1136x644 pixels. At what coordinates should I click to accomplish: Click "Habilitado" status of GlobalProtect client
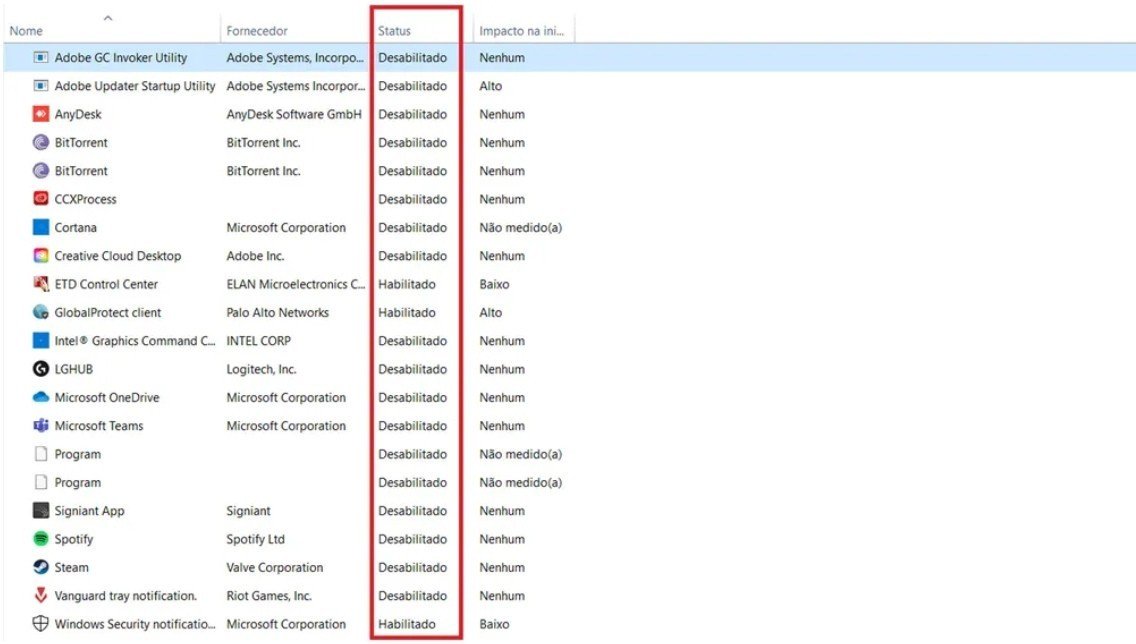(407, 311)
